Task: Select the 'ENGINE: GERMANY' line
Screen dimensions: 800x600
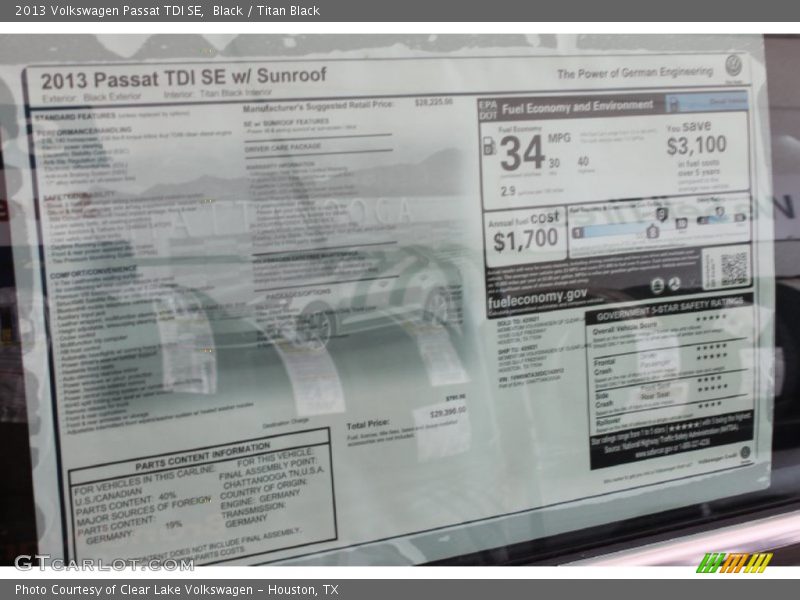Action: coord(260,499)
